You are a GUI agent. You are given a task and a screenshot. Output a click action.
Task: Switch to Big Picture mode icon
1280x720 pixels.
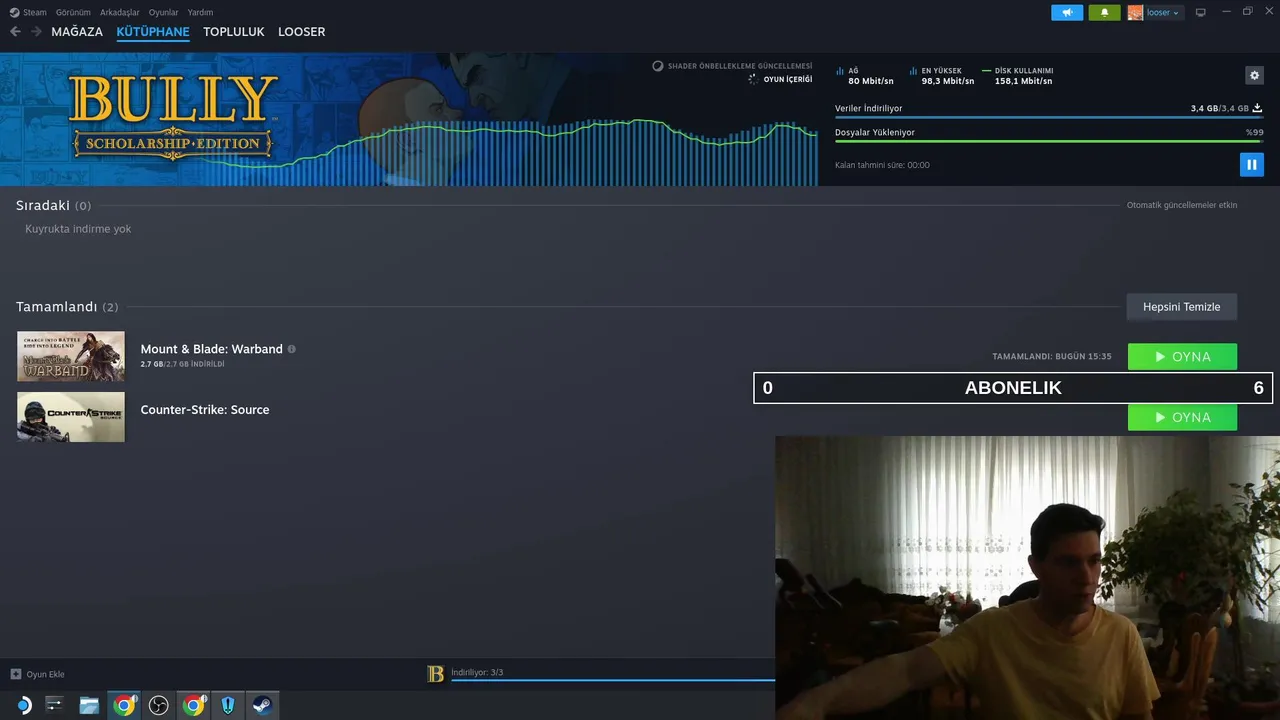point(1200,12)
